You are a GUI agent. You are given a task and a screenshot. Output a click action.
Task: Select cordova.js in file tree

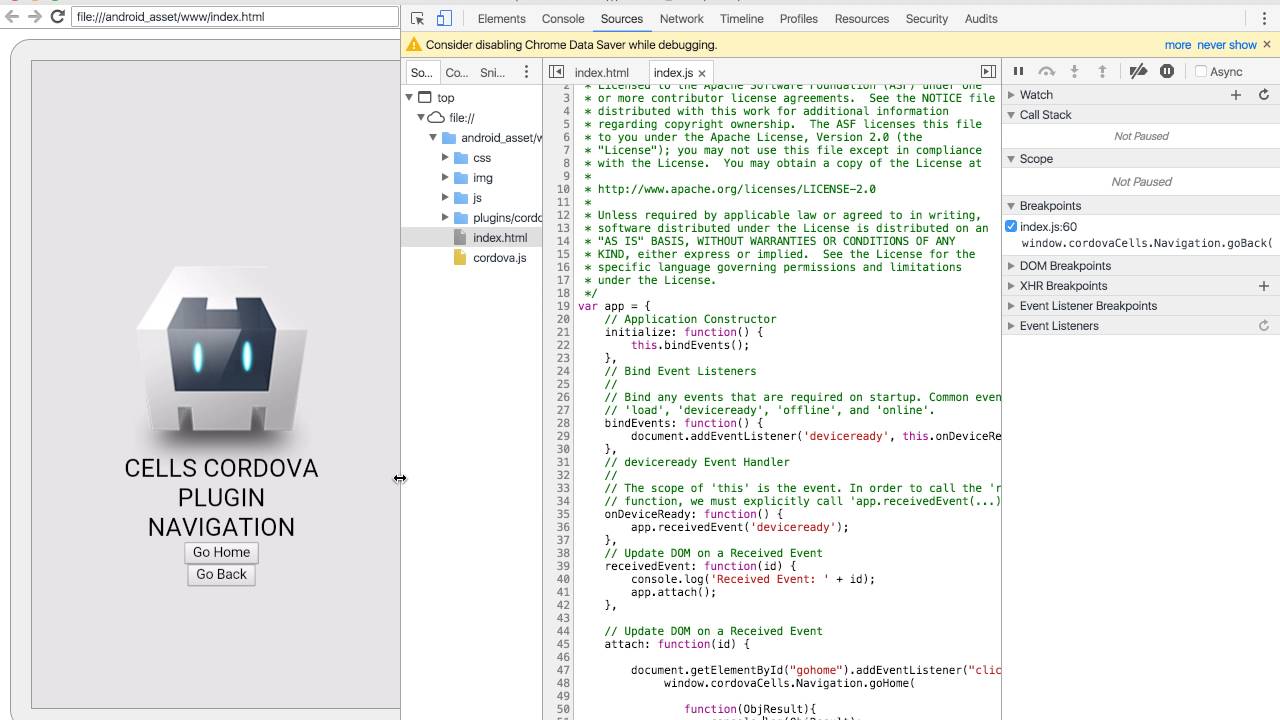click(499, 258)
